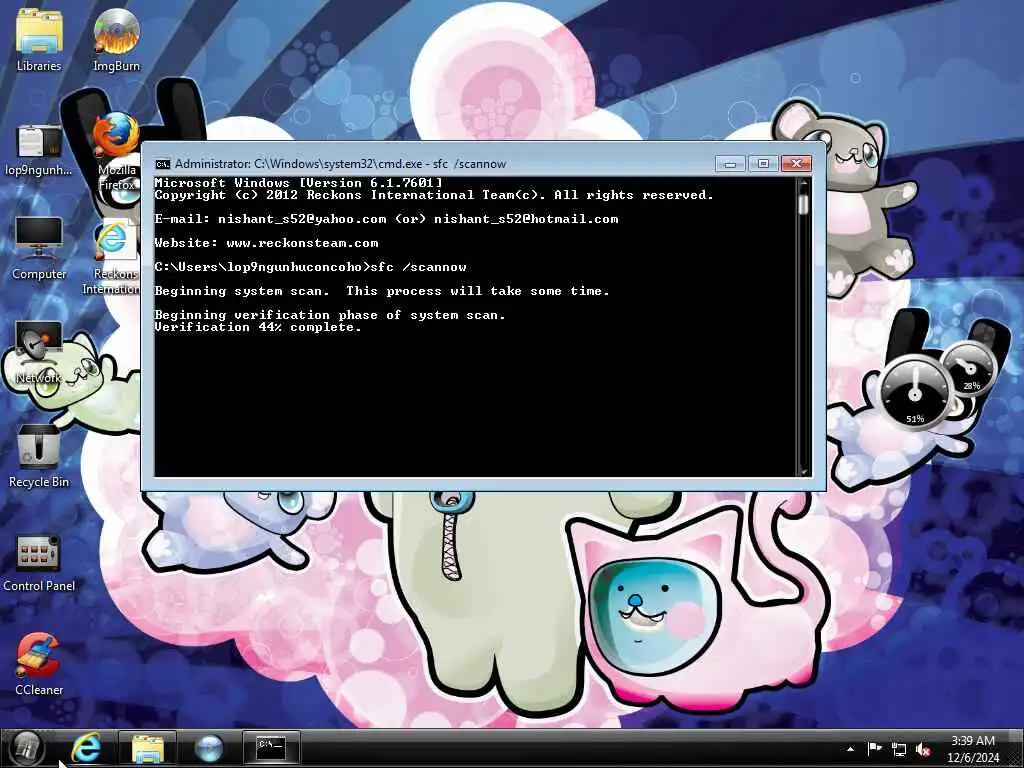Viewport: 1024px width, 768px height.
Task: Select the cmd.exe taskbar button
Action: 271,748
